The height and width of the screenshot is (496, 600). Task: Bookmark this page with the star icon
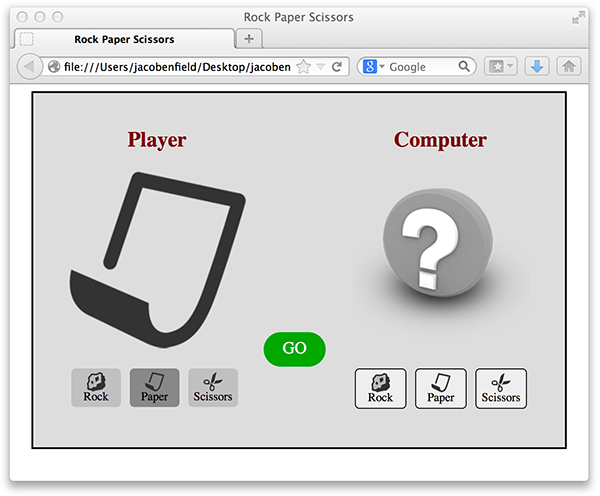pos(303,67)
